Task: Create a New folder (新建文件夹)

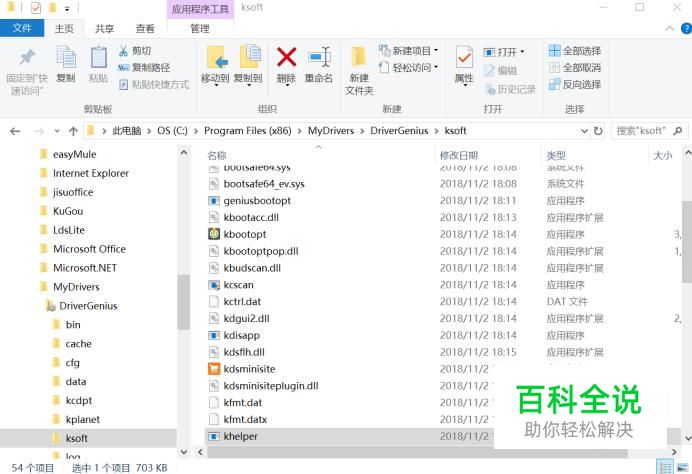Action: point(359,71)
